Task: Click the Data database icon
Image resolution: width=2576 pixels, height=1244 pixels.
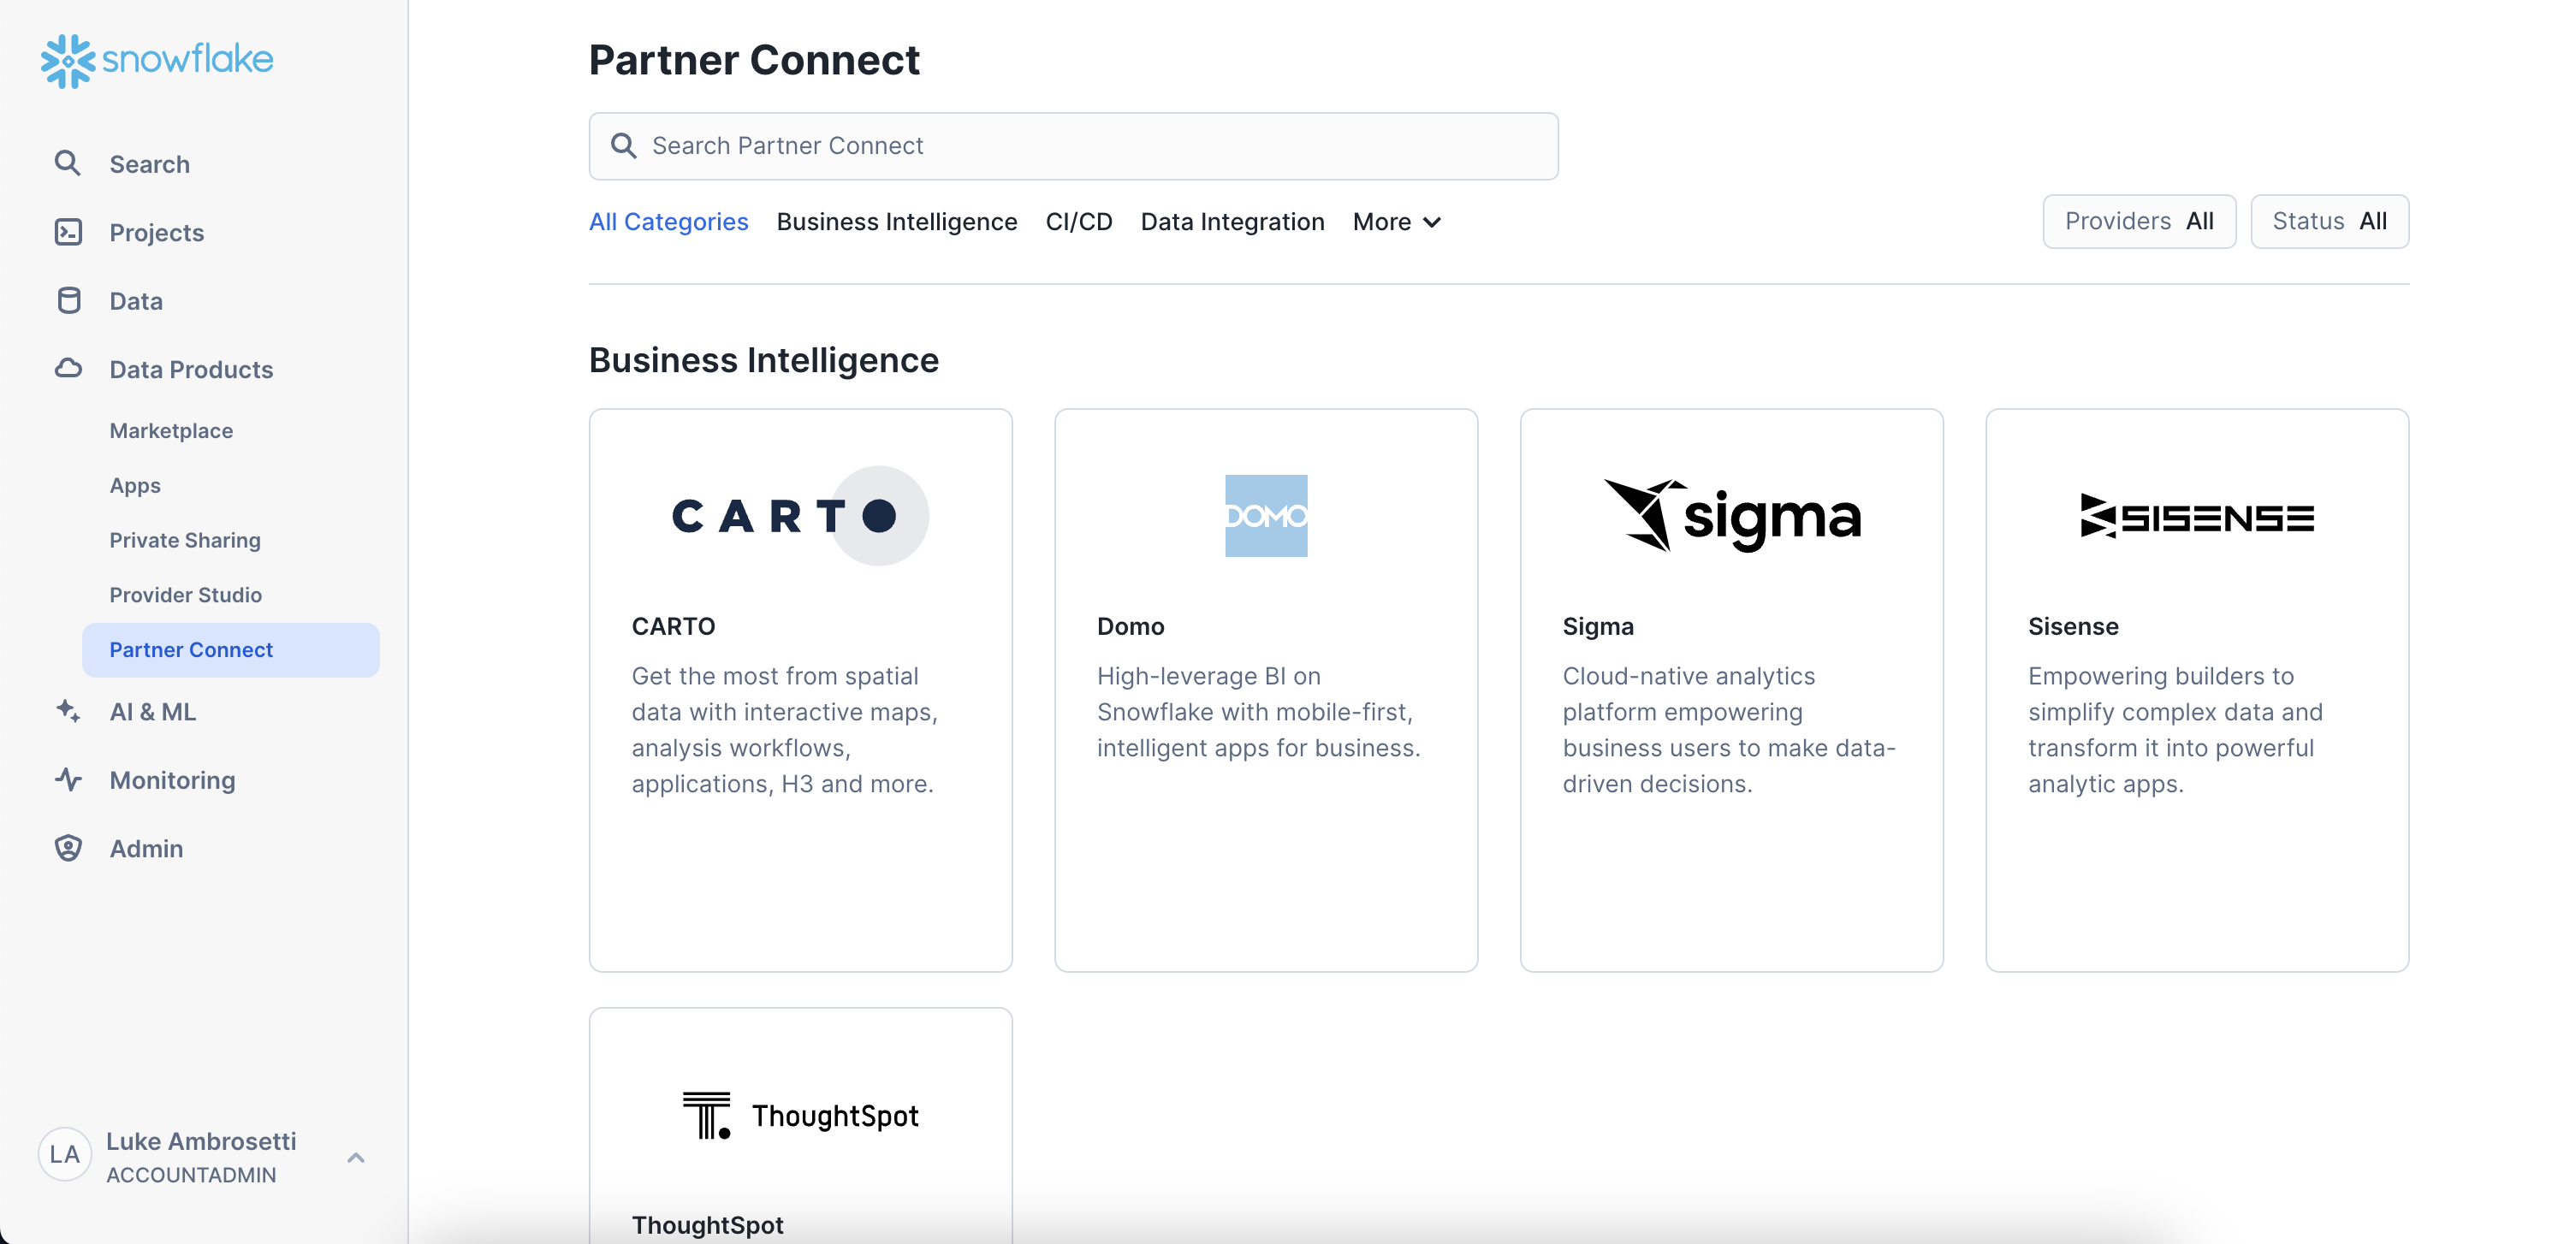Action: pos(68,301)
